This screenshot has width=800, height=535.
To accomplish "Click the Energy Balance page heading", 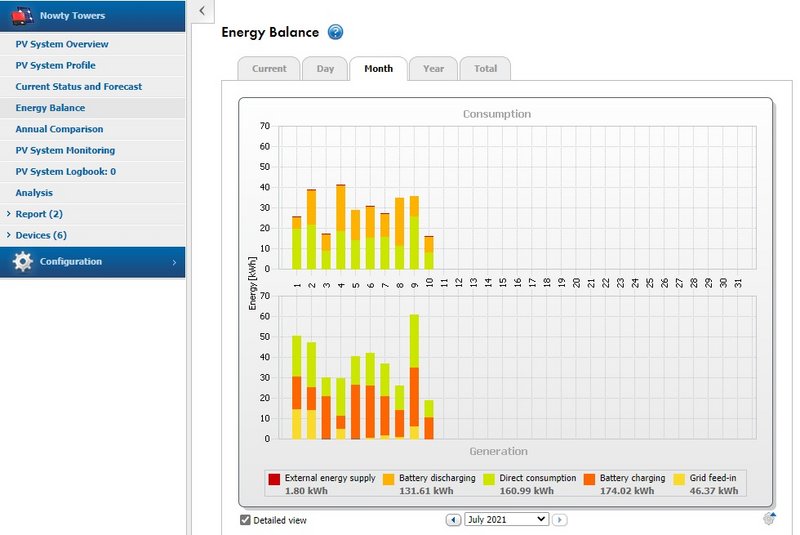I will (270, 32).
